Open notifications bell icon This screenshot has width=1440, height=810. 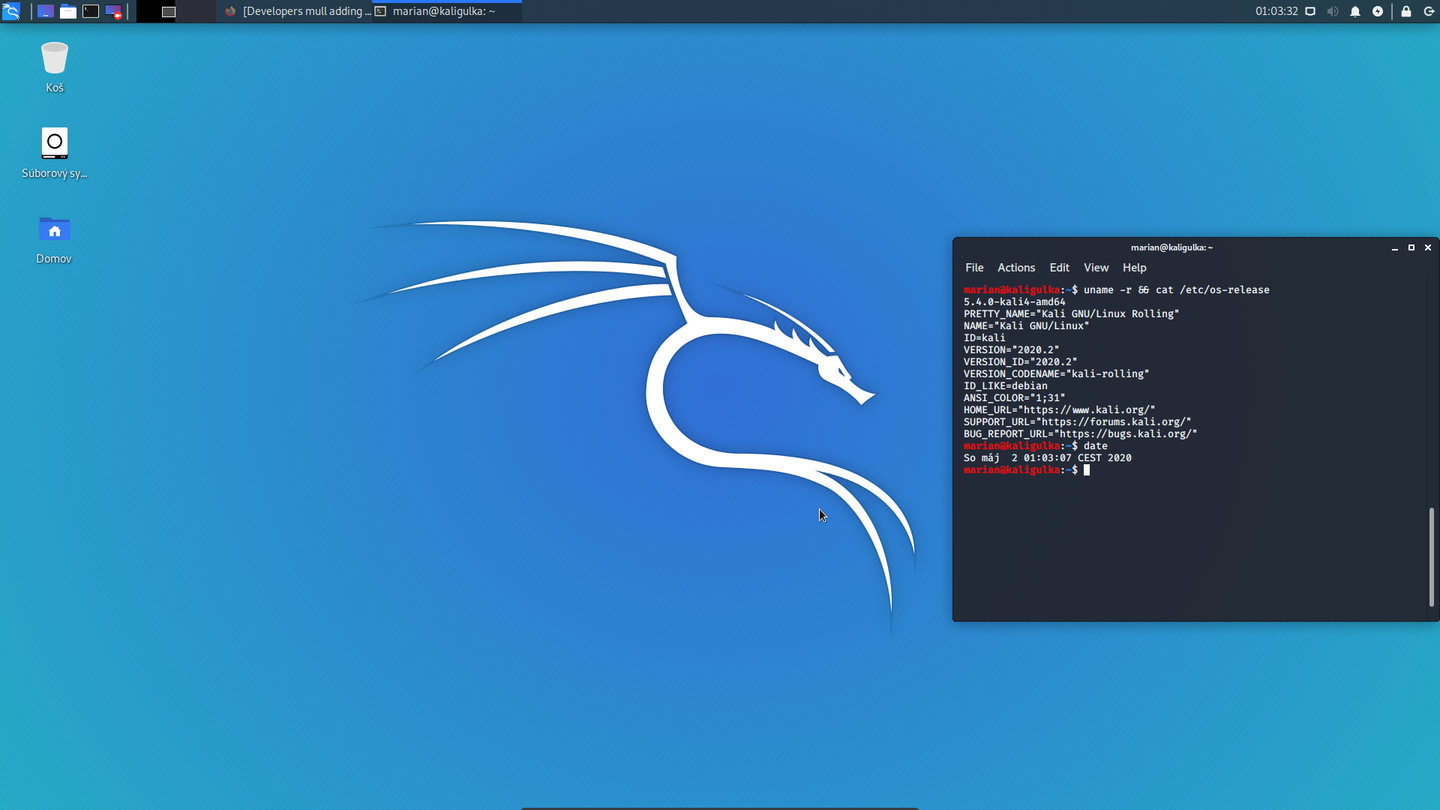click(1355, 11)
